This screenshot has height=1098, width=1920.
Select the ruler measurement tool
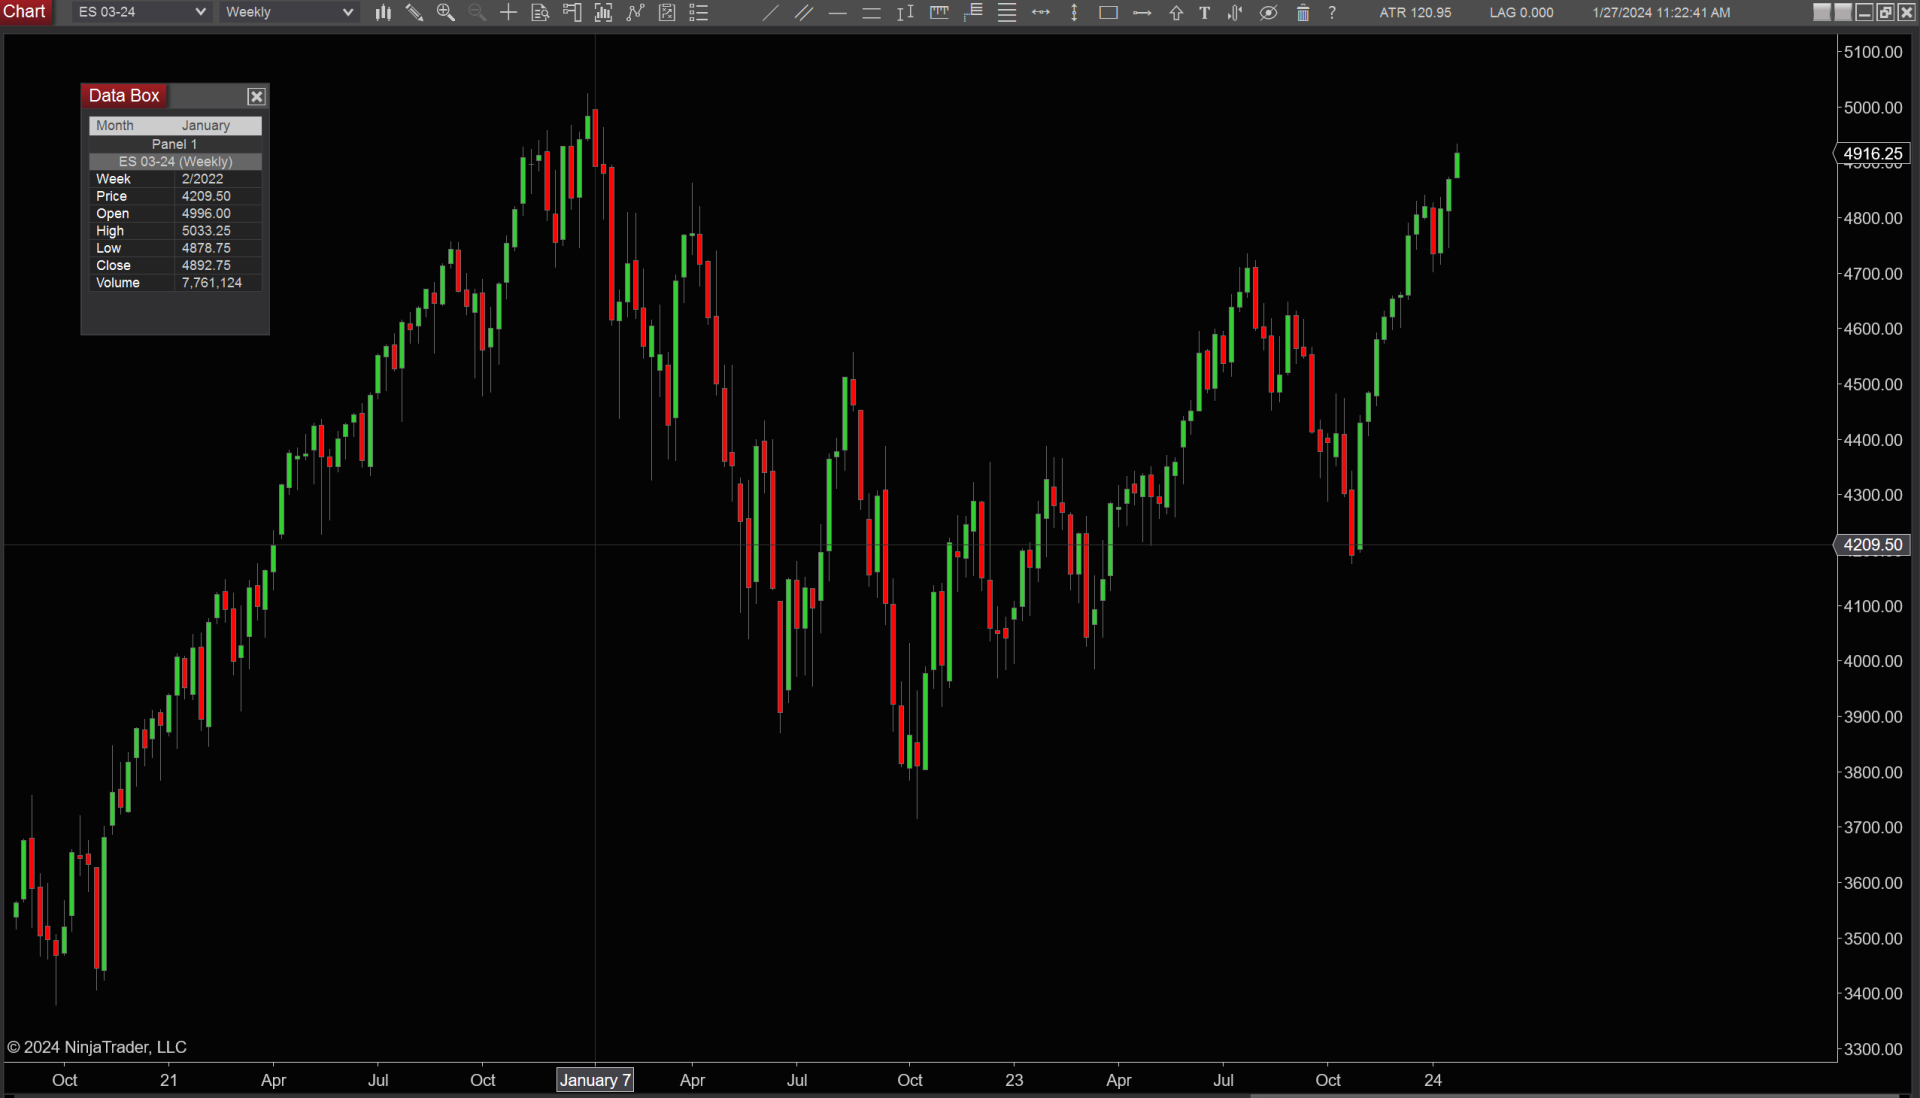[x=939, y=13]
